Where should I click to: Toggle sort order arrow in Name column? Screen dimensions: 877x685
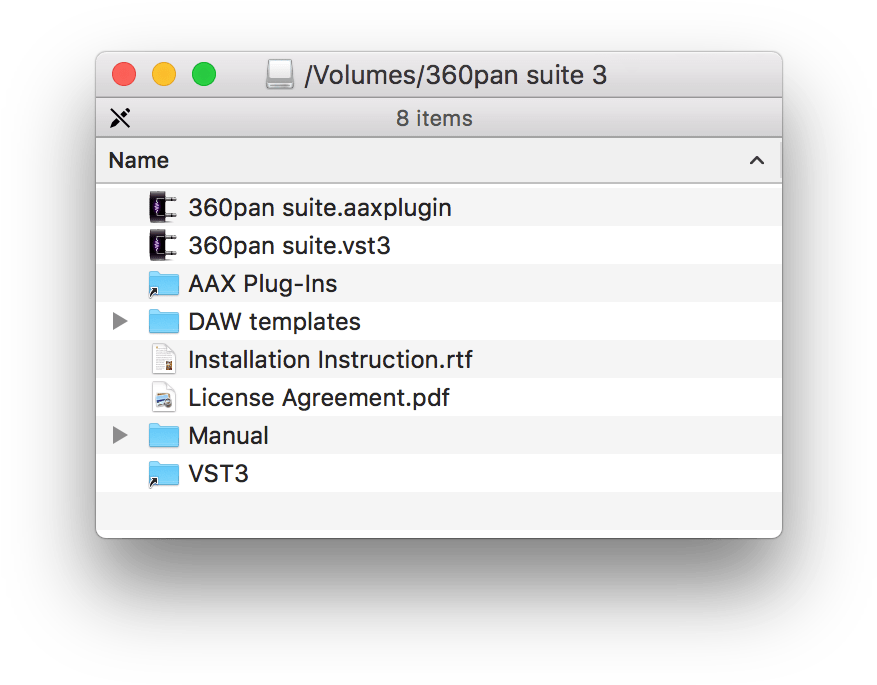click(757, 161)
